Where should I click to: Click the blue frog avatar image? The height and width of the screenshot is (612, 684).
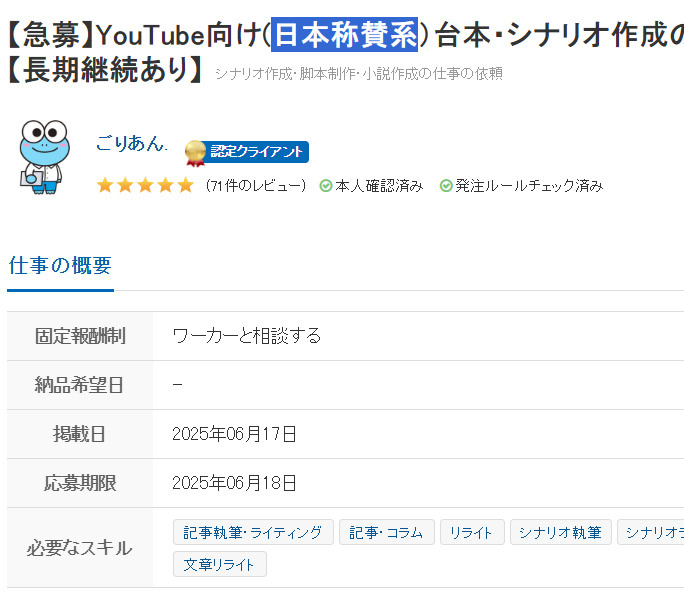44,157
